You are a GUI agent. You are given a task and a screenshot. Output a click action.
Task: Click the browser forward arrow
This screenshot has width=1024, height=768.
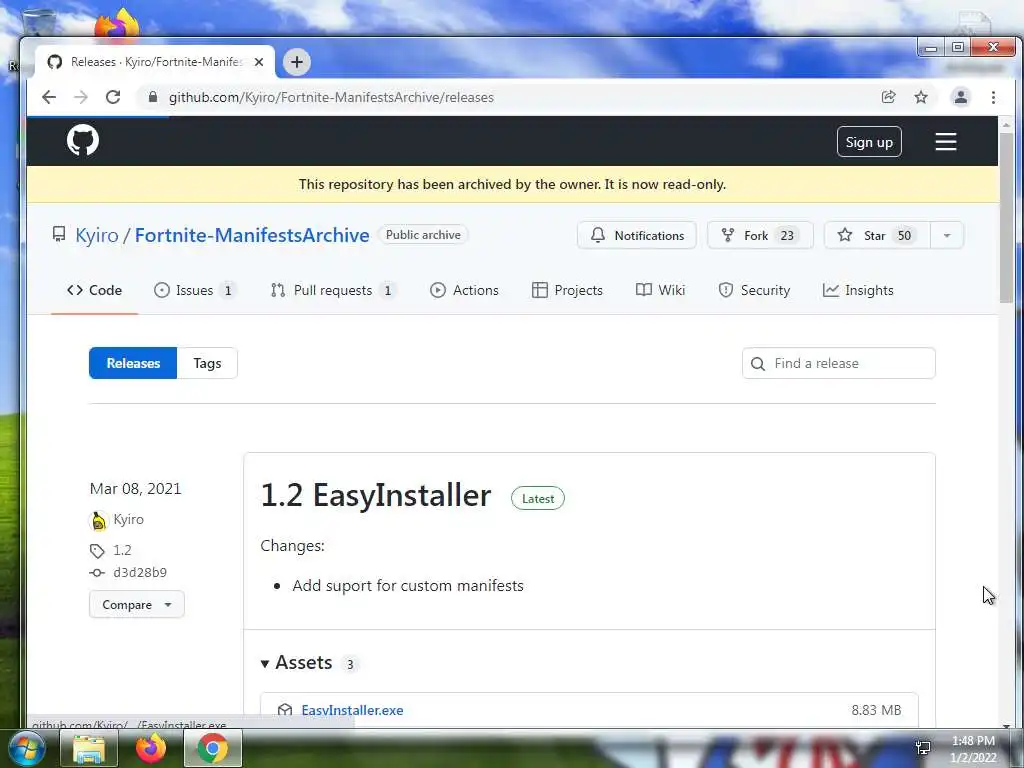(80, 97)
